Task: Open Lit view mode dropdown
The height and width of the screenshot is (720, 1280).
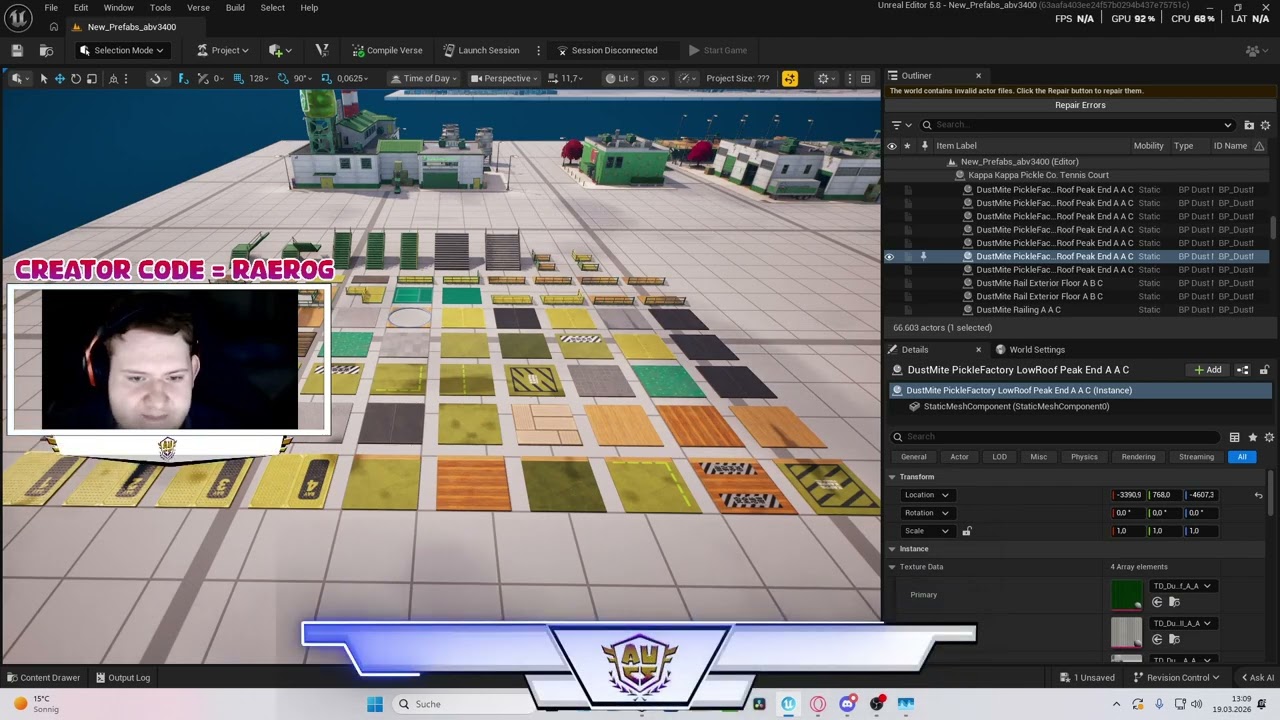Action: (x=620, y=78)
